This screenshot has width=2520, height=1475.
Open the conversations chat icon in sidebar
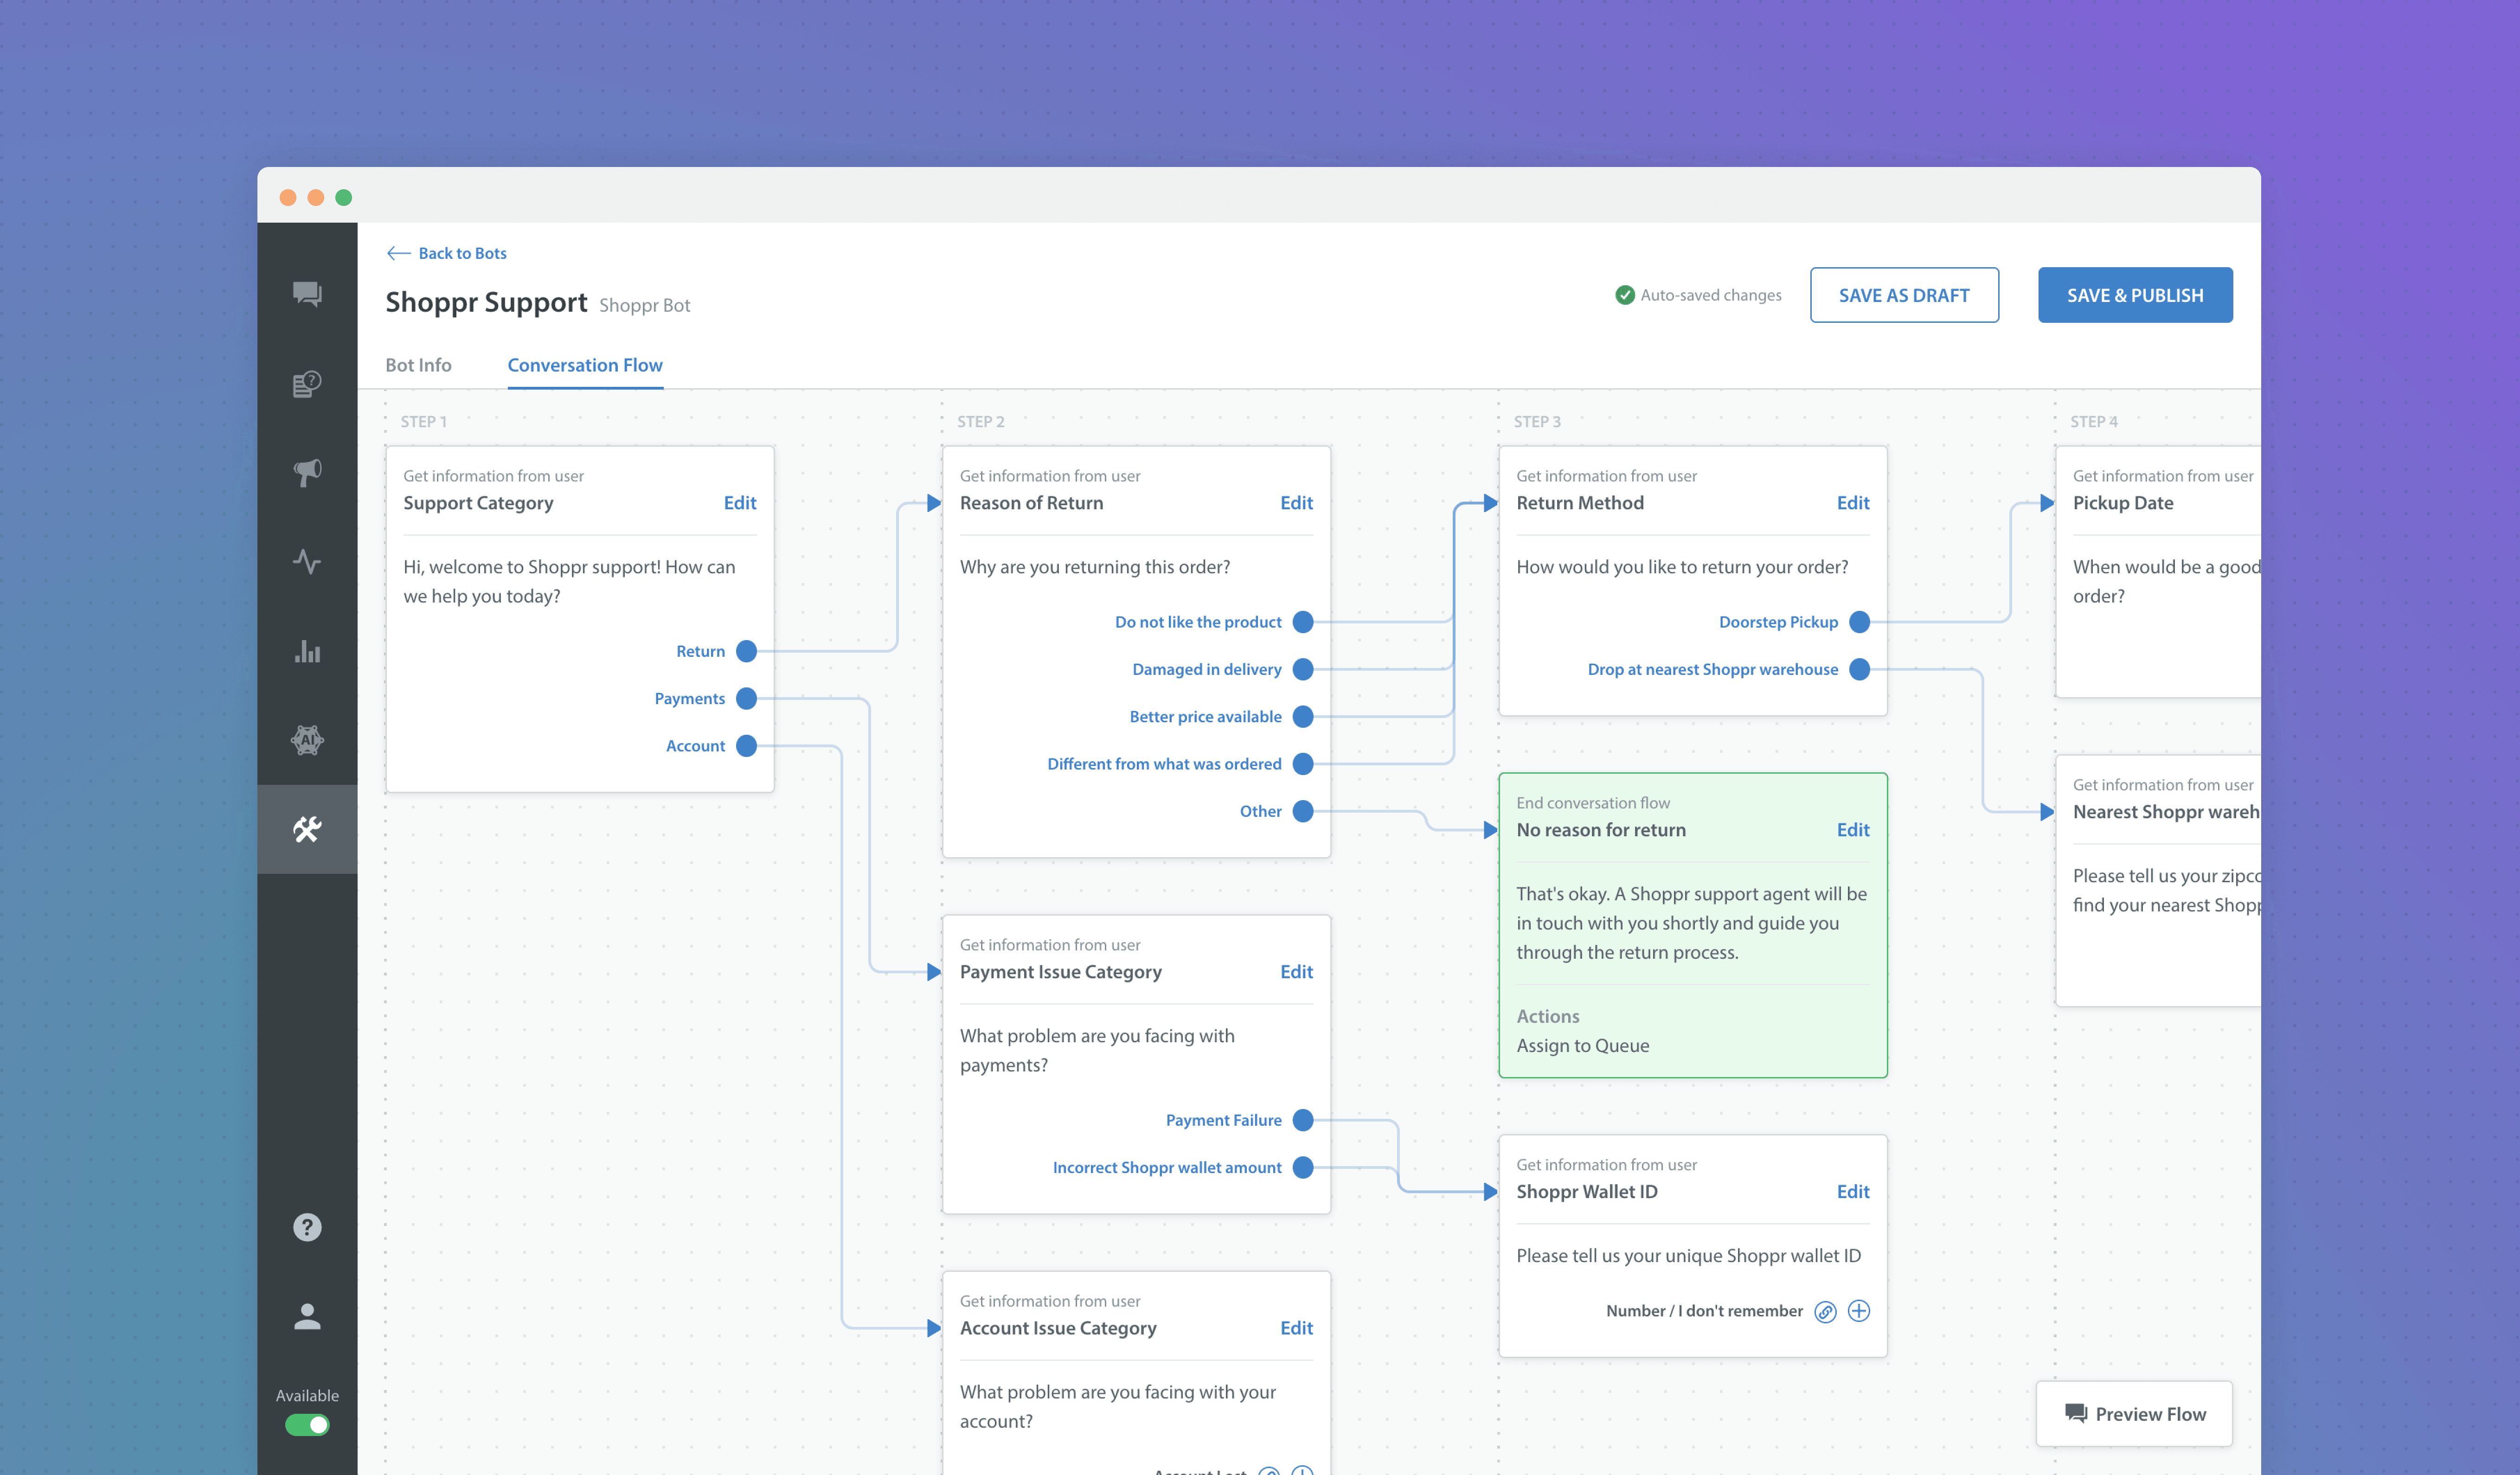tap(307, 294)
